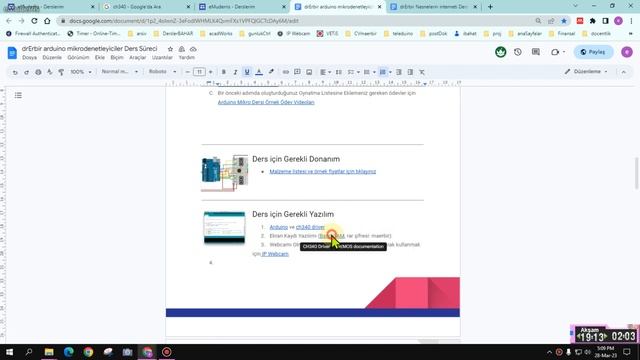Open the Düzenleme editing mode dropdown
Viewport: 640px width, 360px height.
coord(587,72)
